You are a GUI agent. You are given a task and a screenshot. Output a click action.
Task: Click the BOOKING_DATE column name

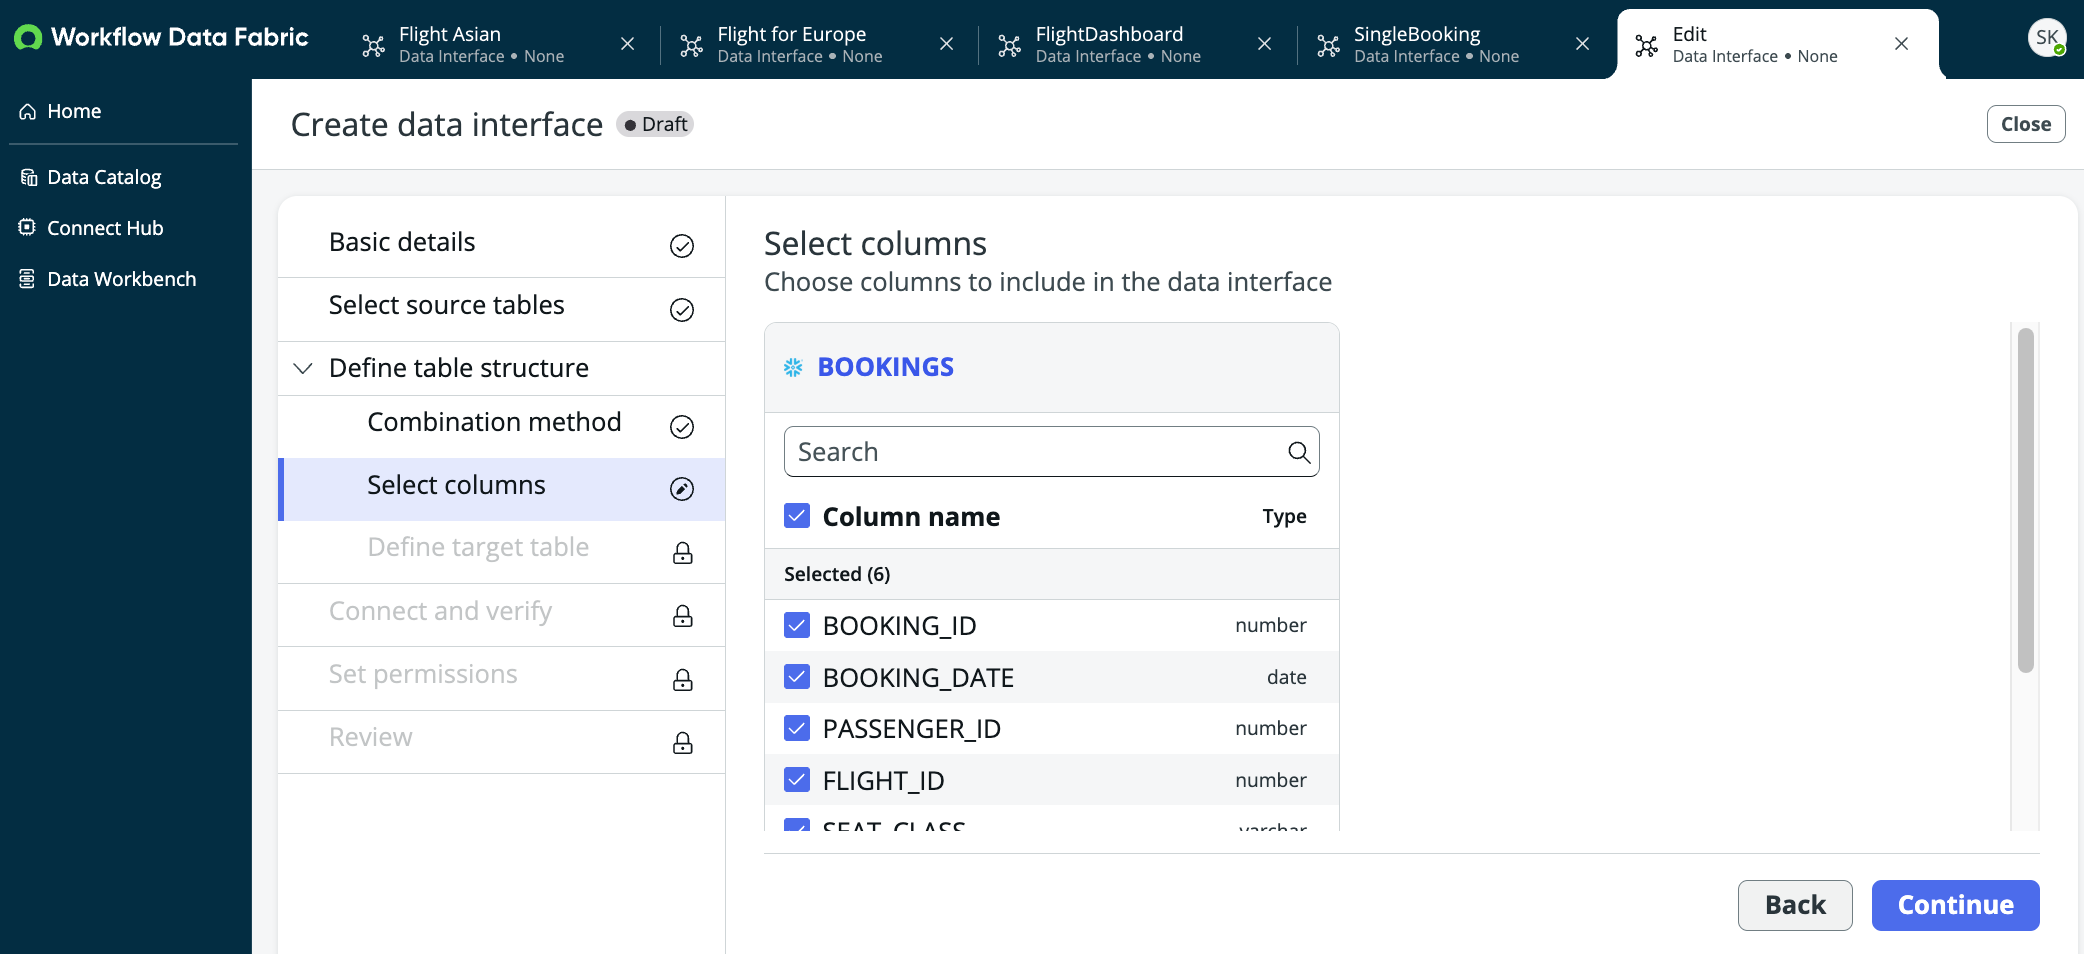point(918,678)
